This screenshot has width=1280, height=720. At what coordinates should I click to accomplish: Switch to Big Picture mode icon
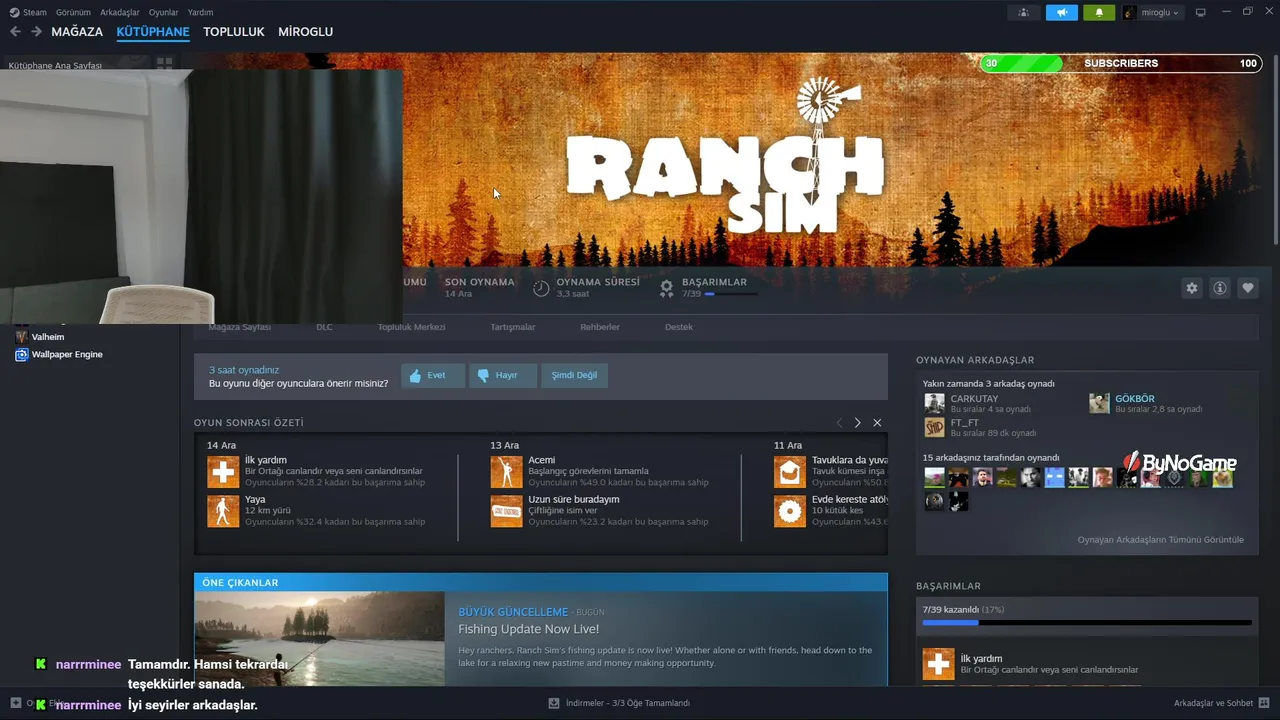1201,12
